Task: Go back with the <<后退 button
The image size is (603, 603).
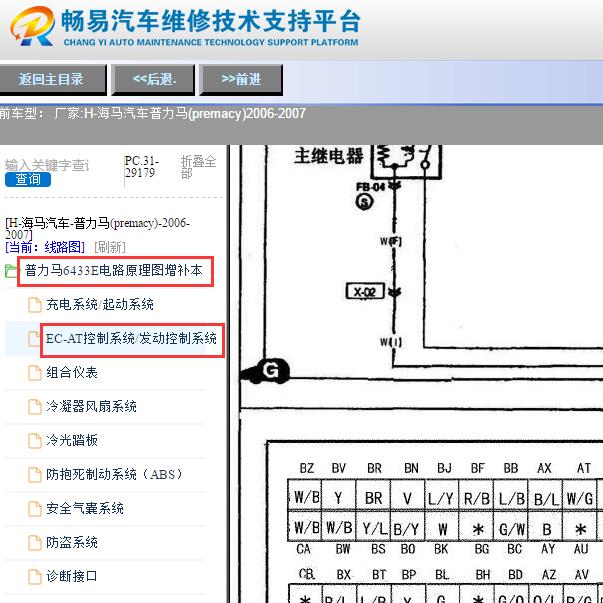Action: [153, 80]
